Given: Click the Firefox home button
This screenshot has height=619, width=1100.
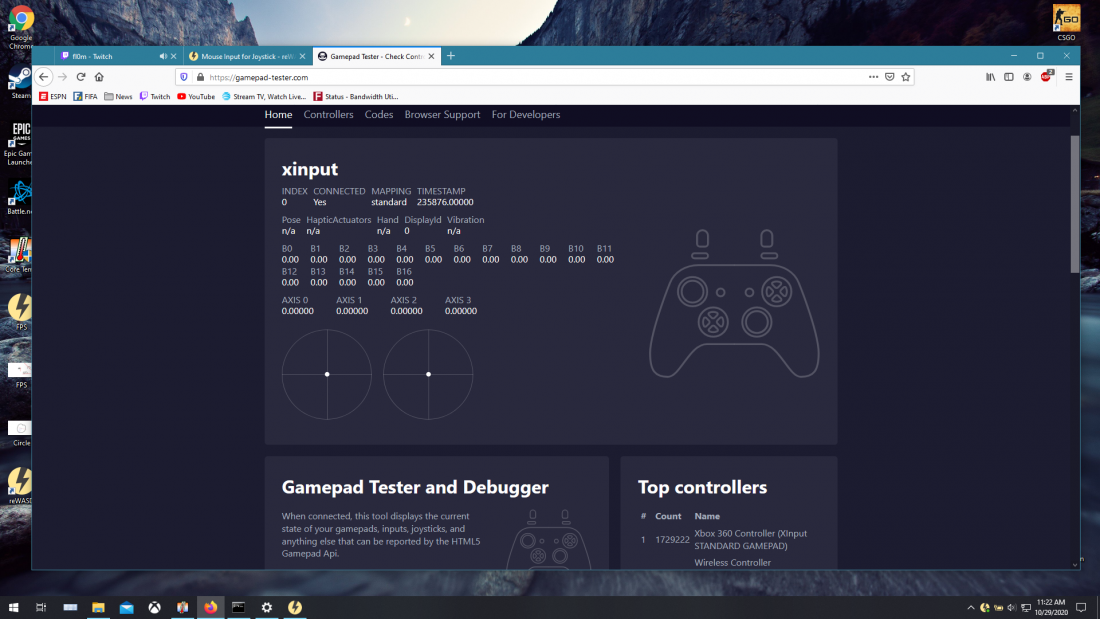Looking at the screenshot, I should [x=99, y=77].
